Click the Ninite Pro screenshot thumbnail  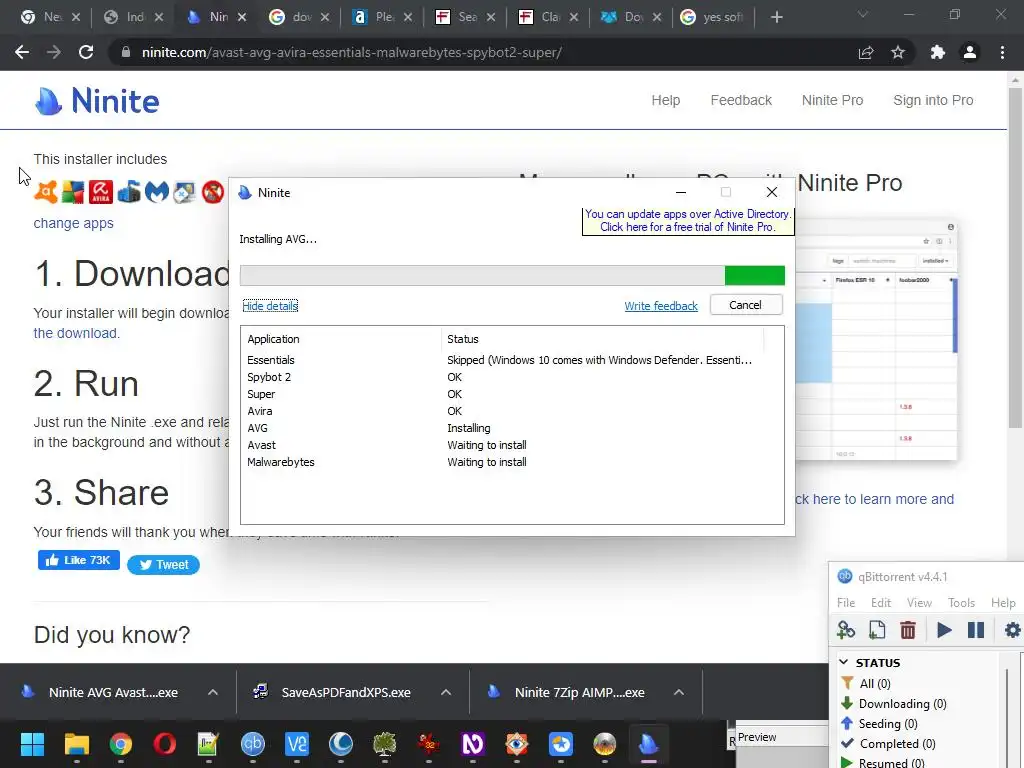pyautogui.click(x=876, y=340)
